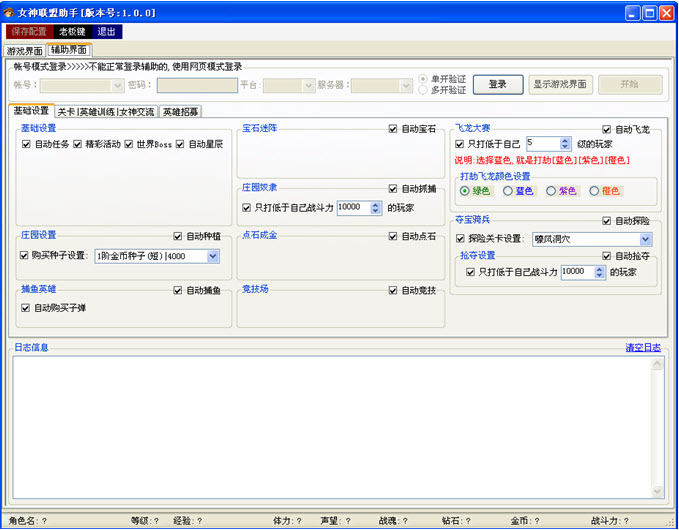Viewport: 679px width, 530px height.
Task: Select the 紫色 dragon color radio button
Action: 550,191
